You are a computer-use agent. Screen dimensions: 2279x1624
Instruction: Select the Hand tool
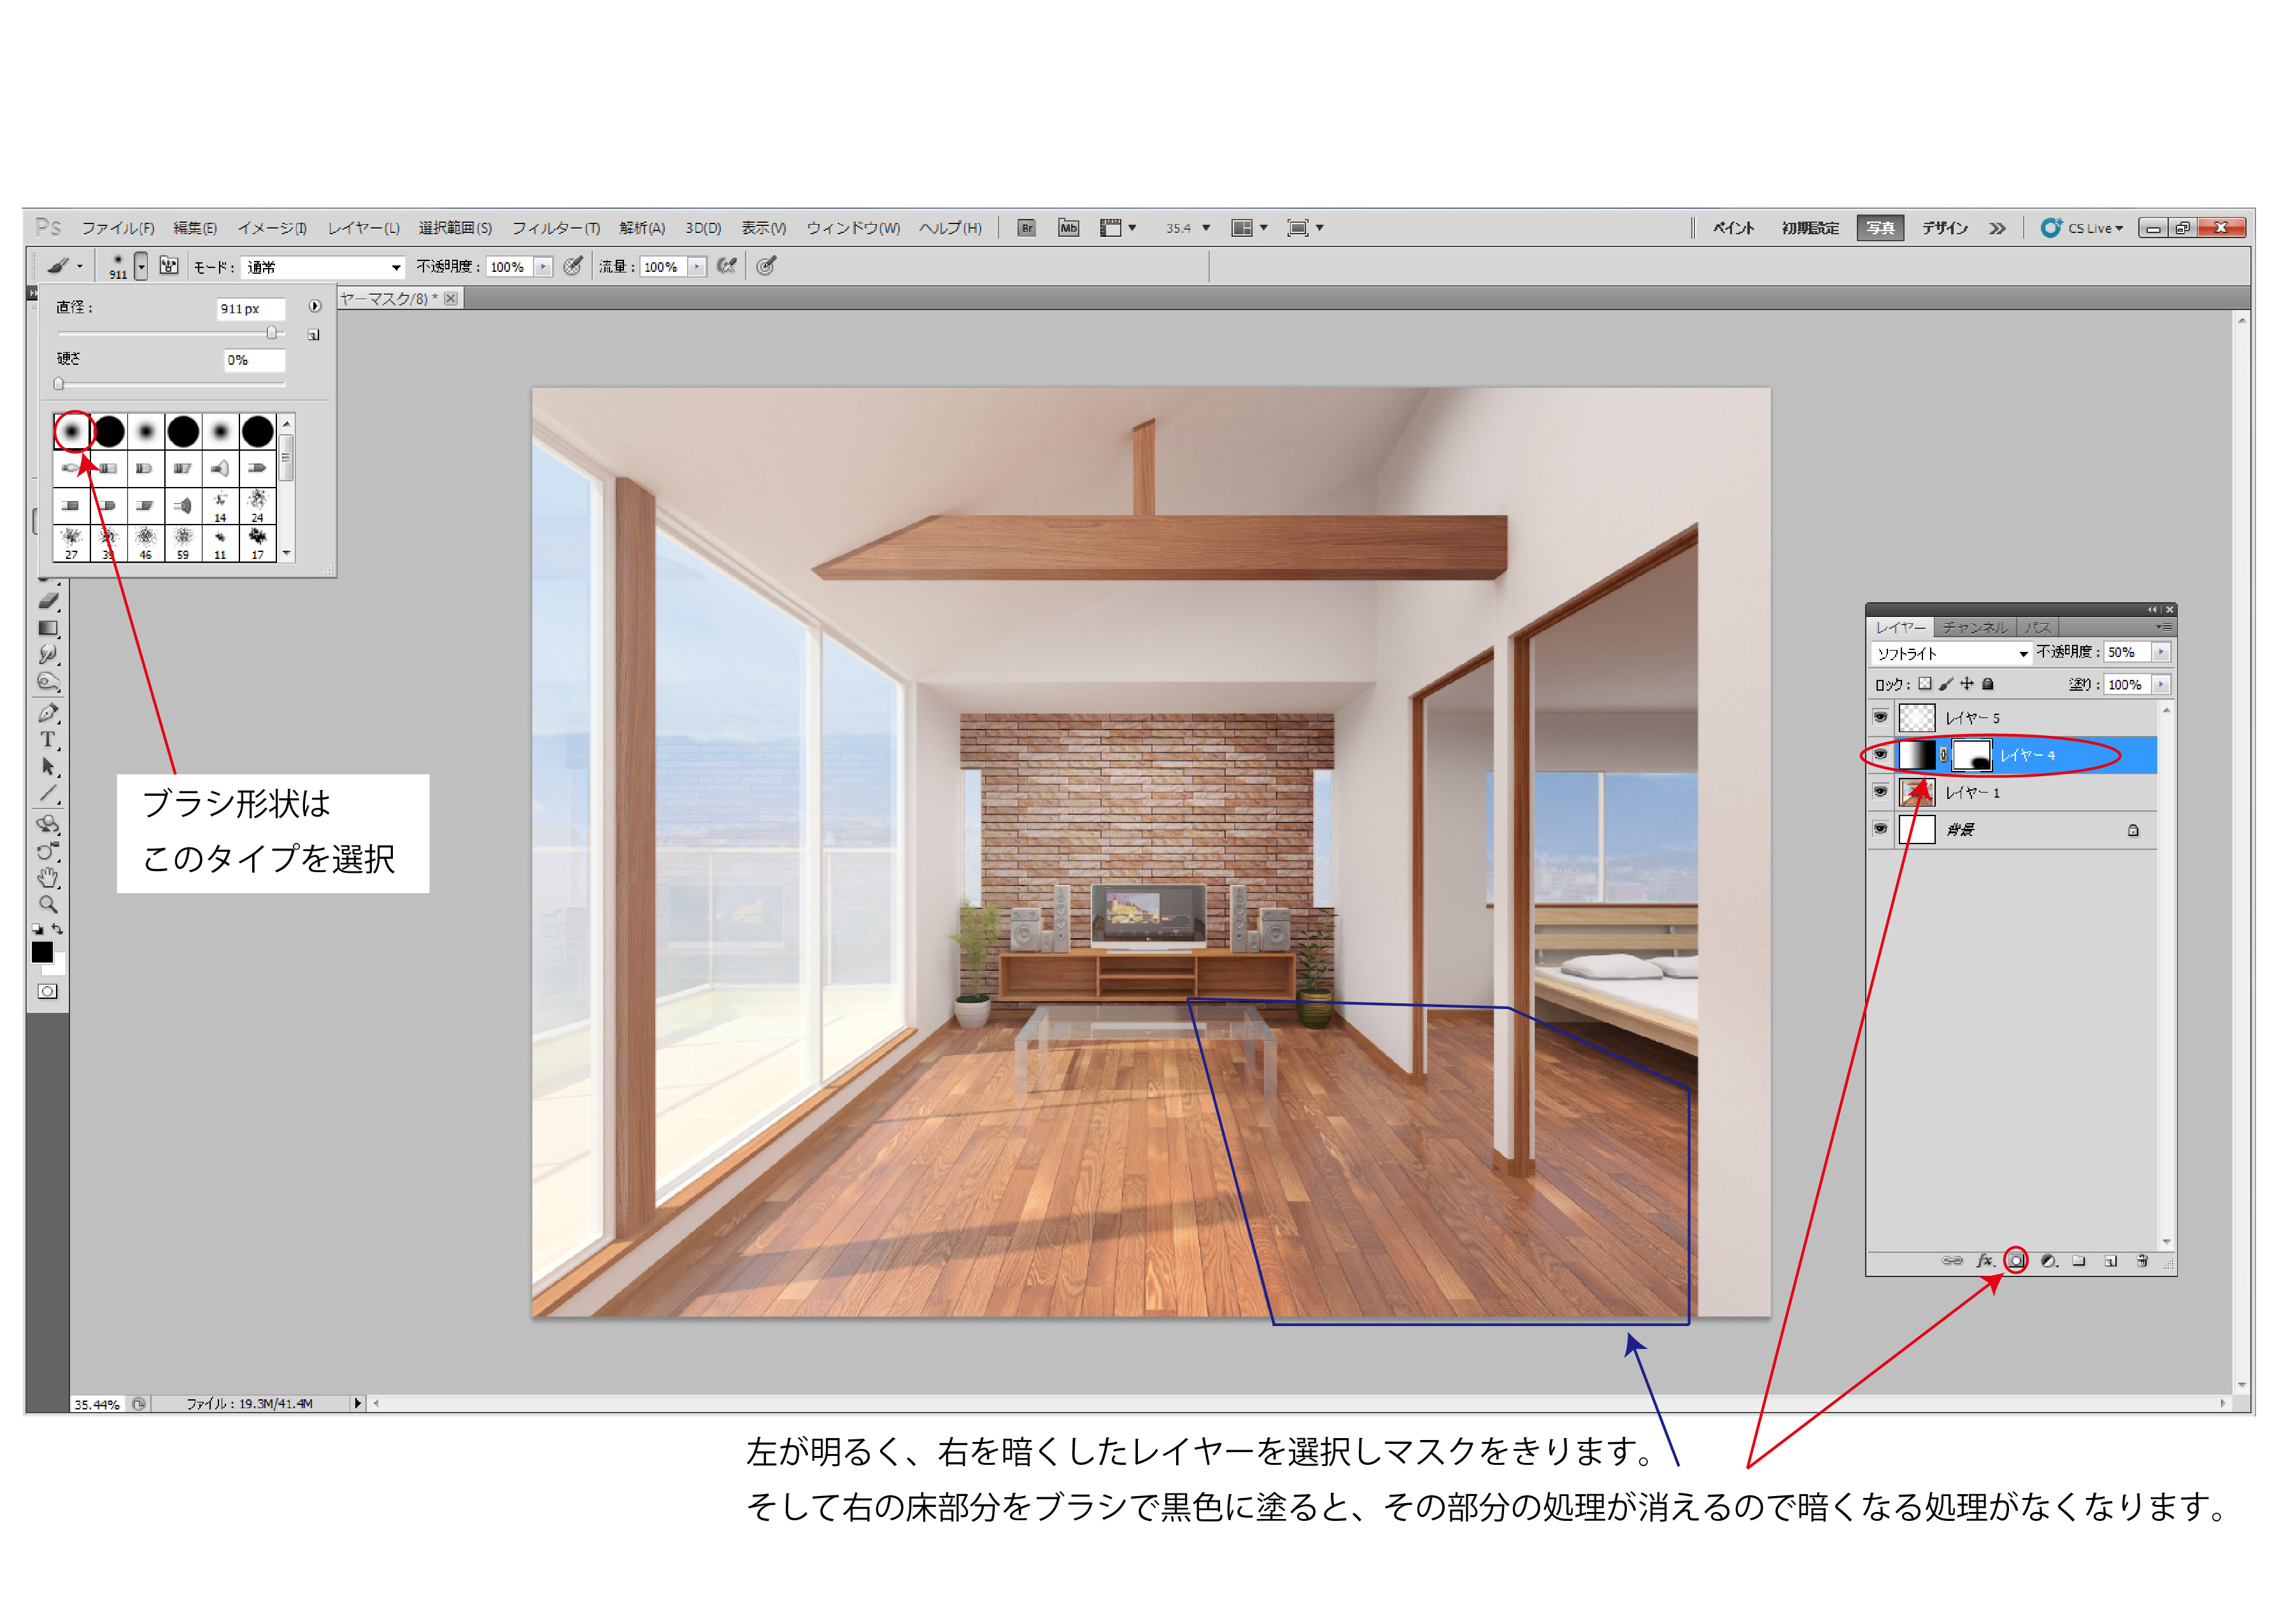click(47, 878)
